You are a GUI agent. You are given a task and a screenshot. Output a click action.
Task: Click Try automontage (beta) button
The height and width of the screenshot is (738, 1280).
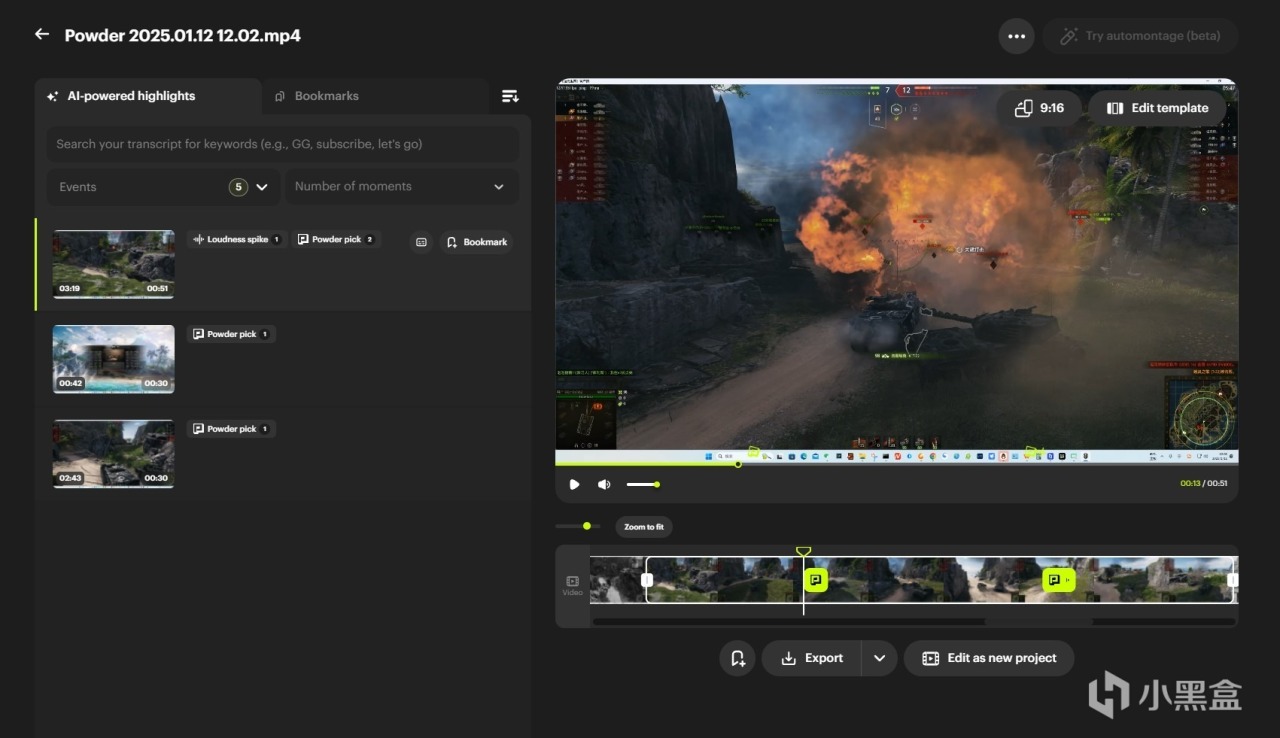pos(1140,36)
